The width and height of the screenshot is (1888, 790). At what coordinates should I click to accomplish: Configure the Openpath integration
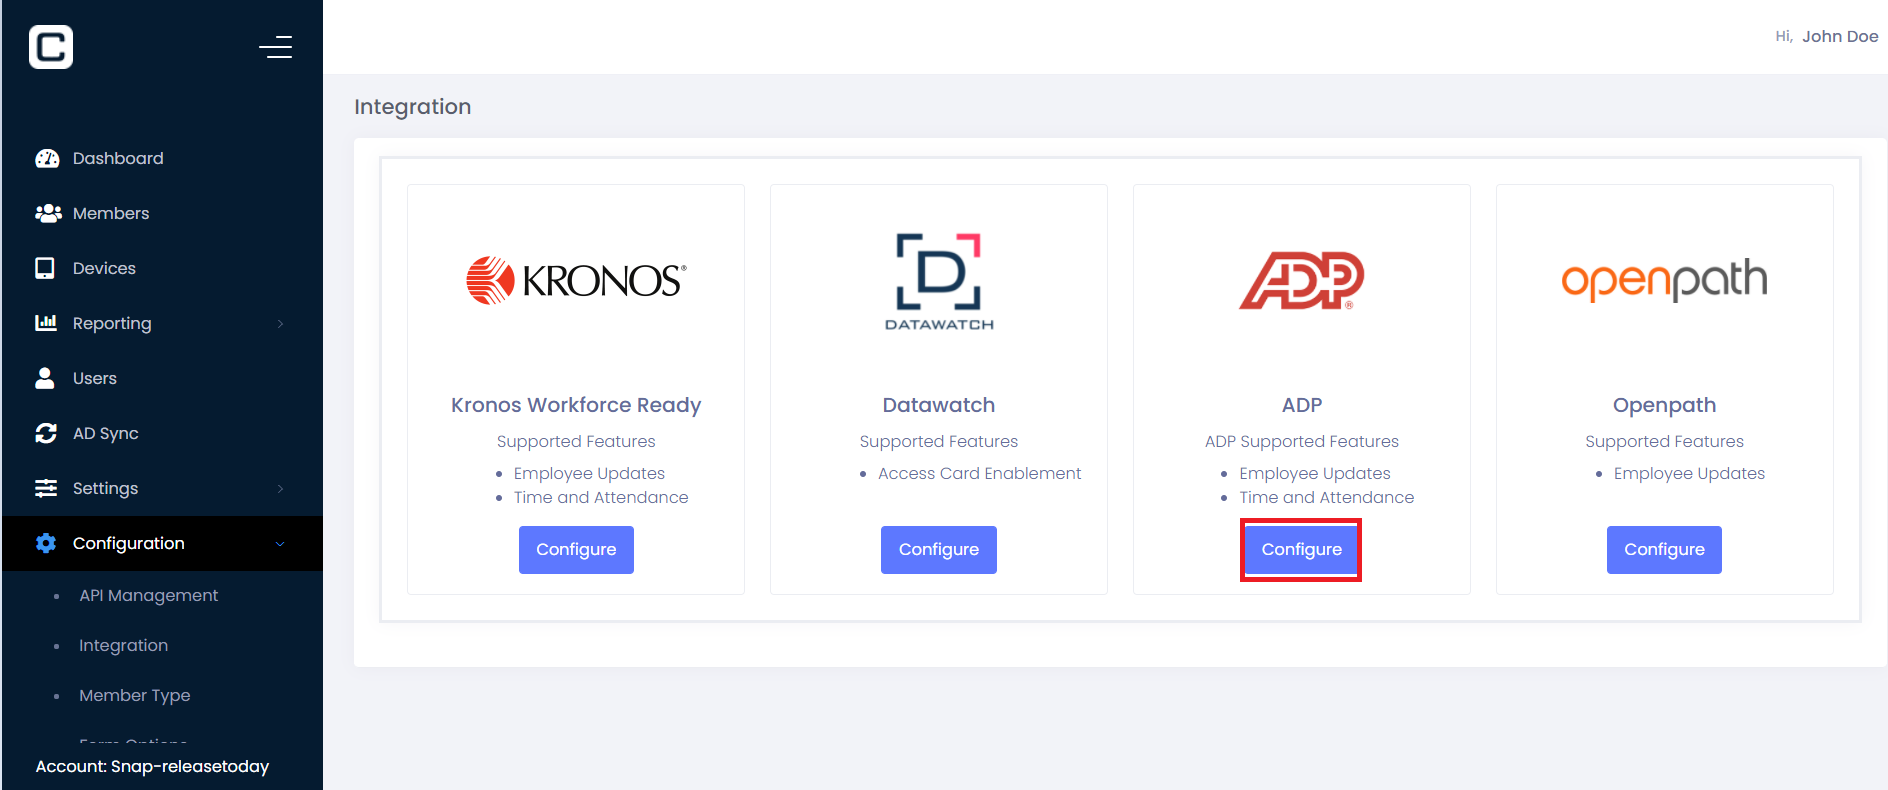[1664, 550]
